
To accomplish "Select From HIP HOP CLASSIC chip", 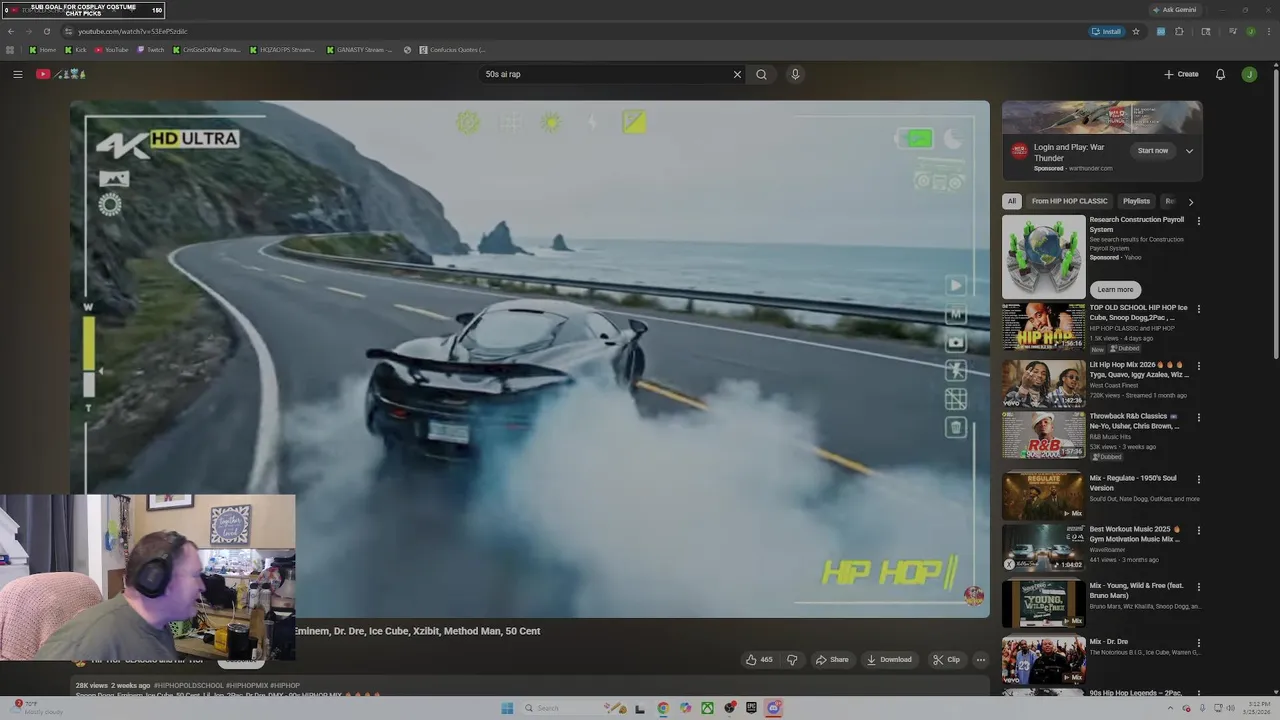I will click(1069, 201).
